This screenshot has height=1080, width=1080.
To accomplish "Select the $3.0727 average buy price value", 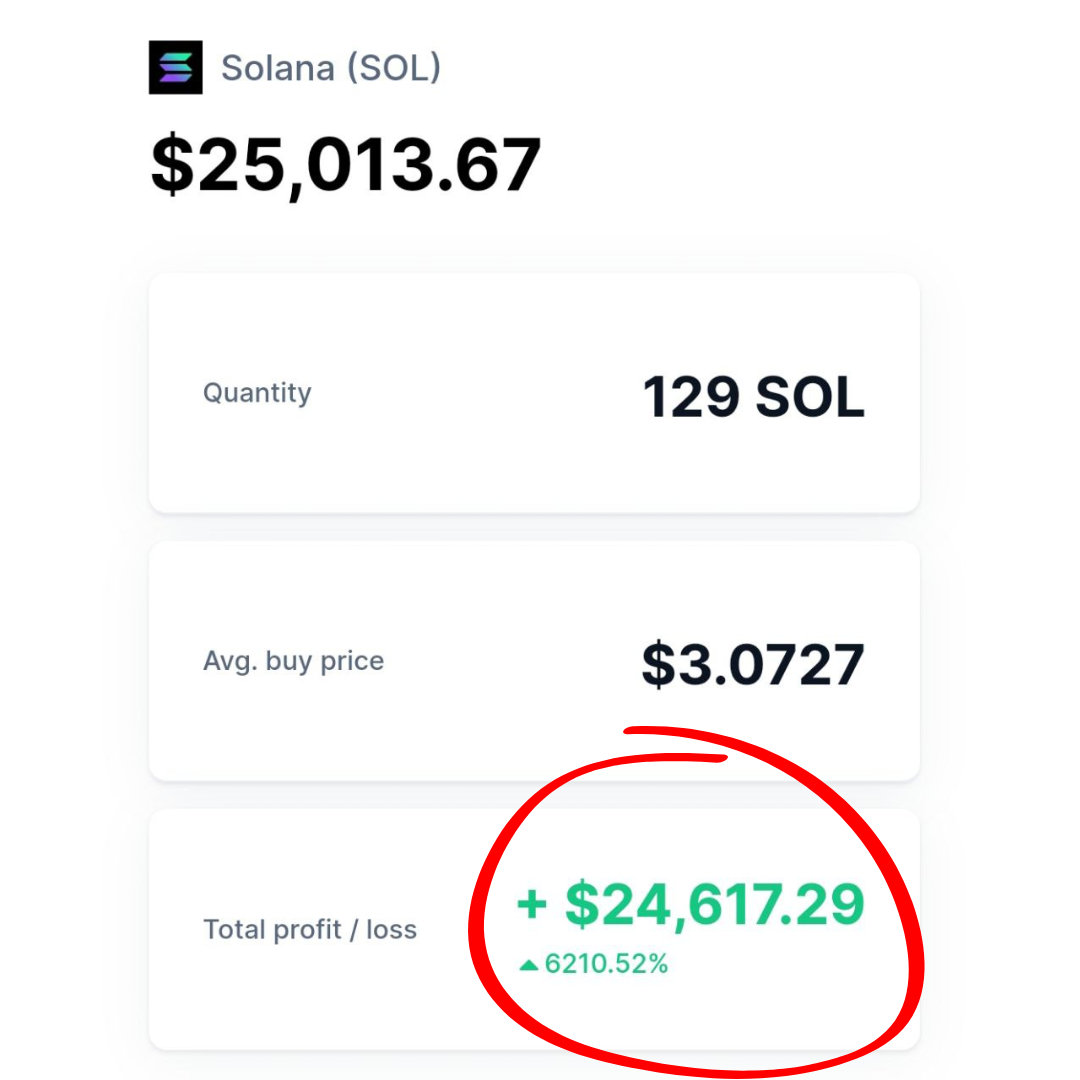I will (752, 665).
